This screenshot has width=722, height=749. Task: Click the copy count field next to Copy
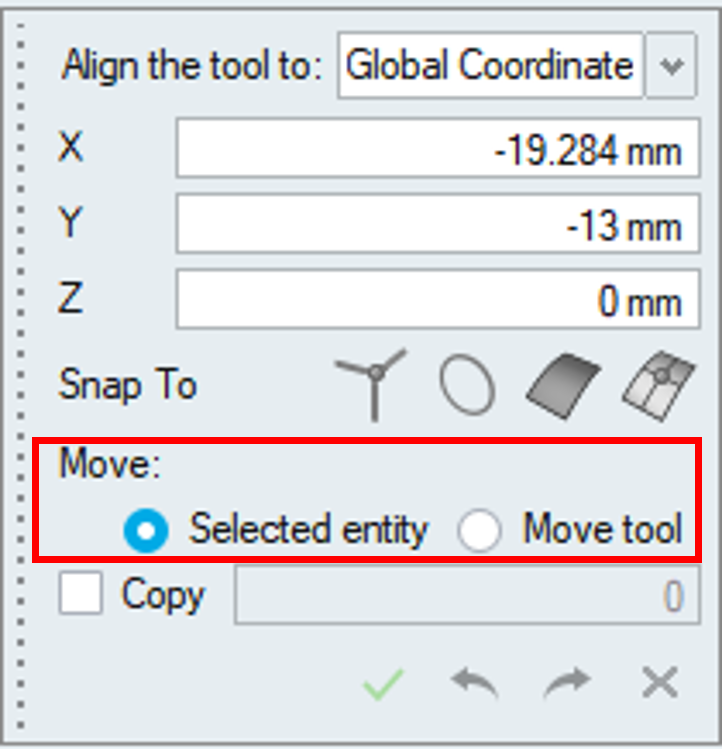pyautogui.click(x=466, y=597)
